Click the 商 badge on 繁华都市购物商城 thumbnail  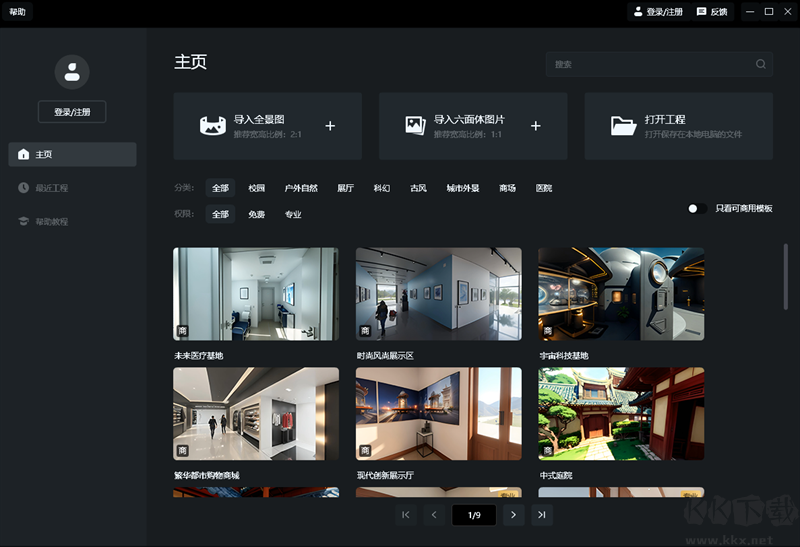click(x=182, y=451)
